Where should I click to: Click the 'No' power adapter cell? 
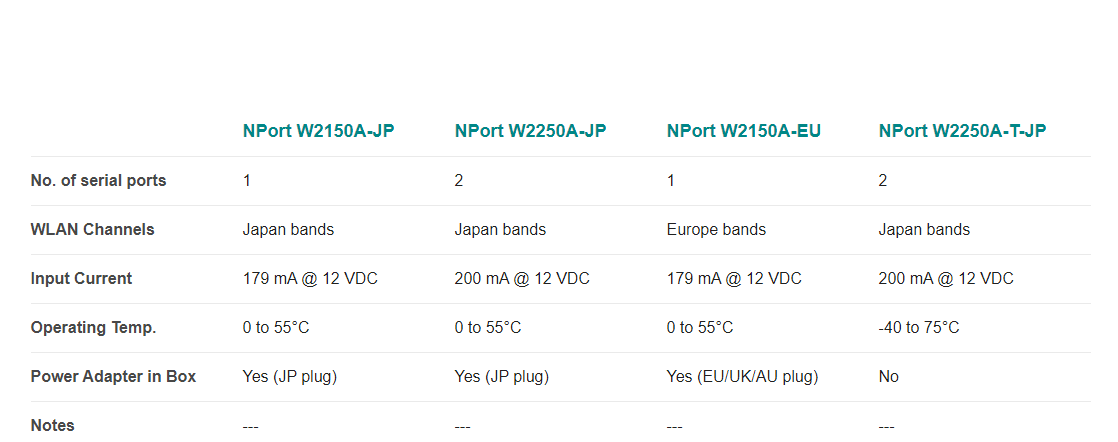pyautogui.click(x=888, y=376)
